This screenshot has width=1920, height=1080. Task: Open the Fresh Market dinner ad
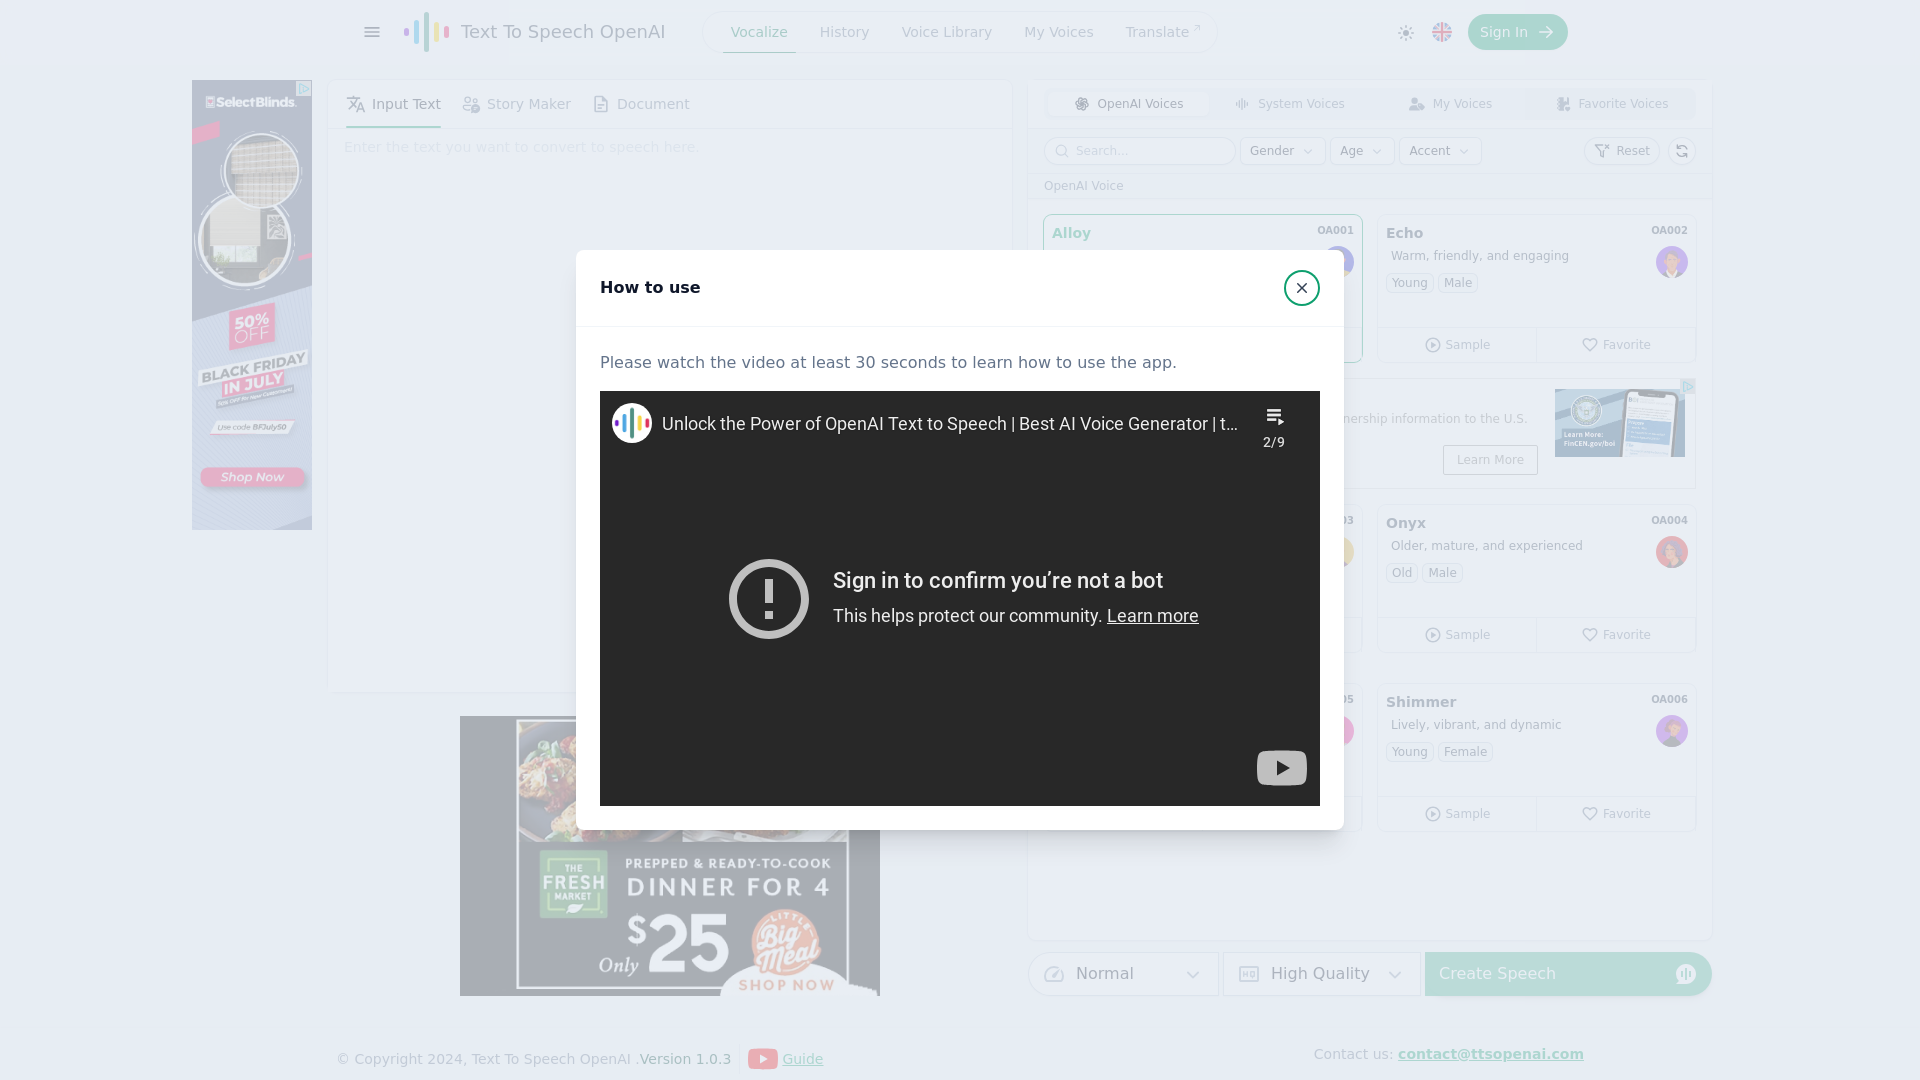[x=670, y=856]
